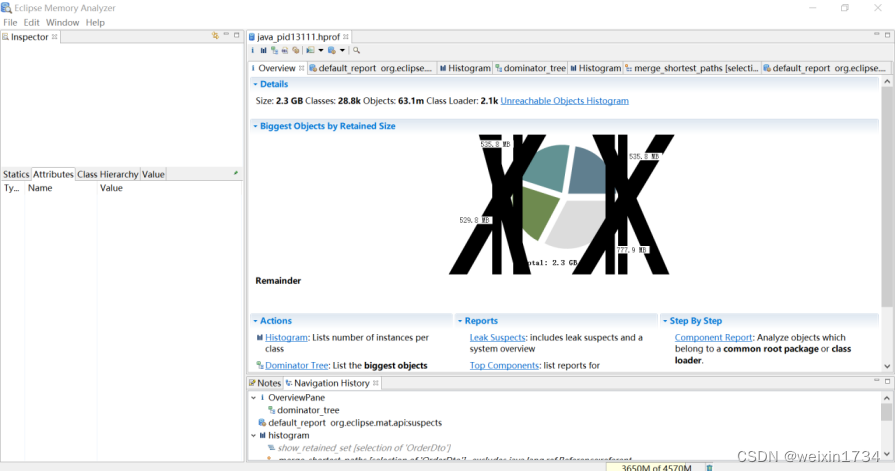
Task: Close the Overview tab
Action: point(302,68)
